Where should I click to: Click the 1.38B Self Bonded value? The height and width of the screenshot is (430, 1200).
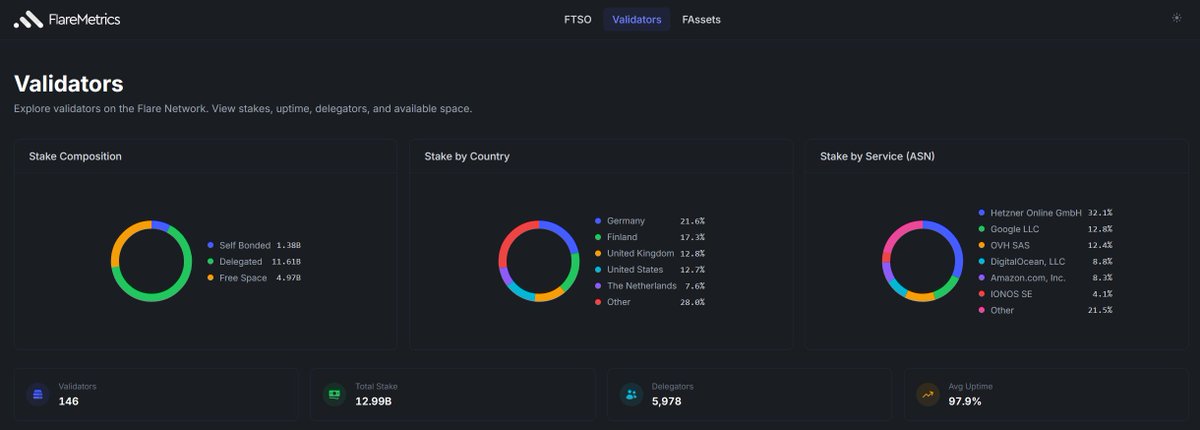[289, 245]
